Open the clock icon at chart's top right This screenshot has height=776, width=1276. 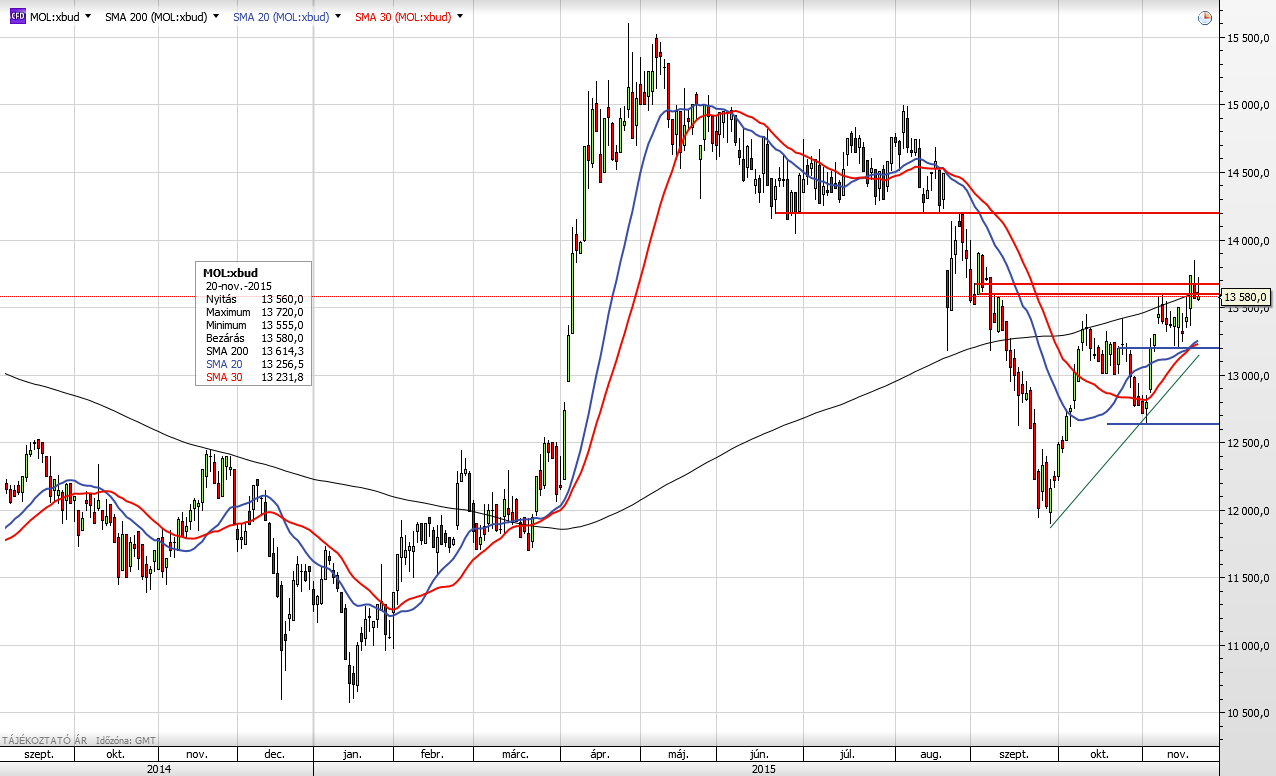(x=1205, y=18)
